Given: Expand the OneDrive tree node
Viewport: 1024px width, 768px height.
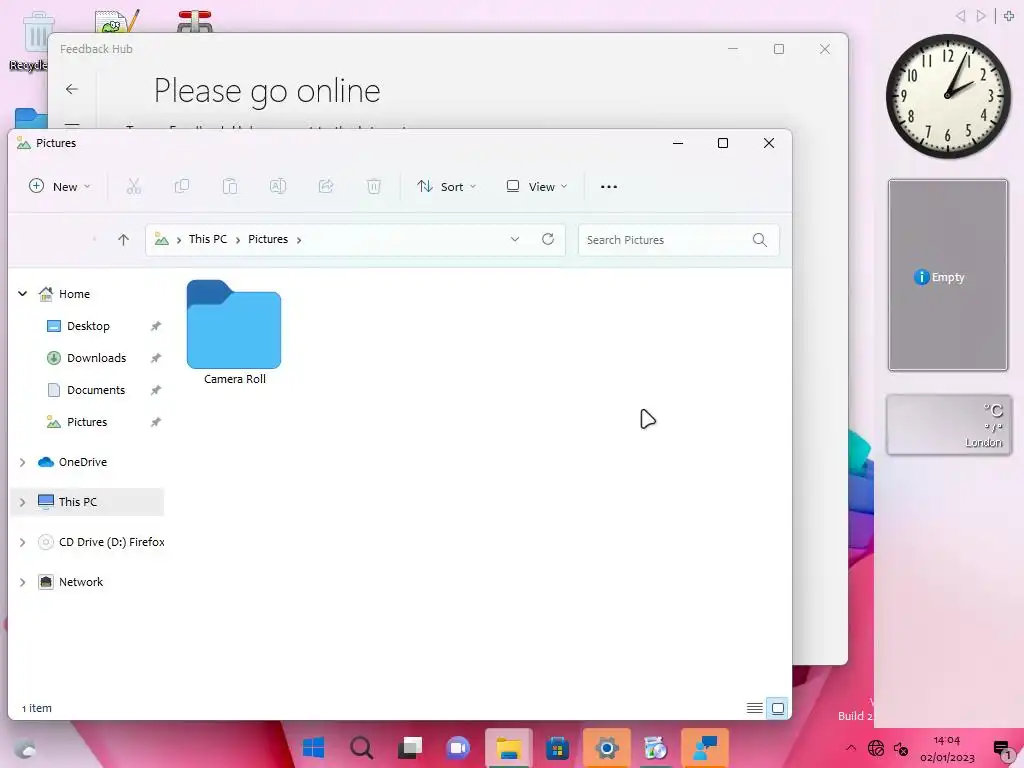Looking at the screenshot, I should point(22,462).
